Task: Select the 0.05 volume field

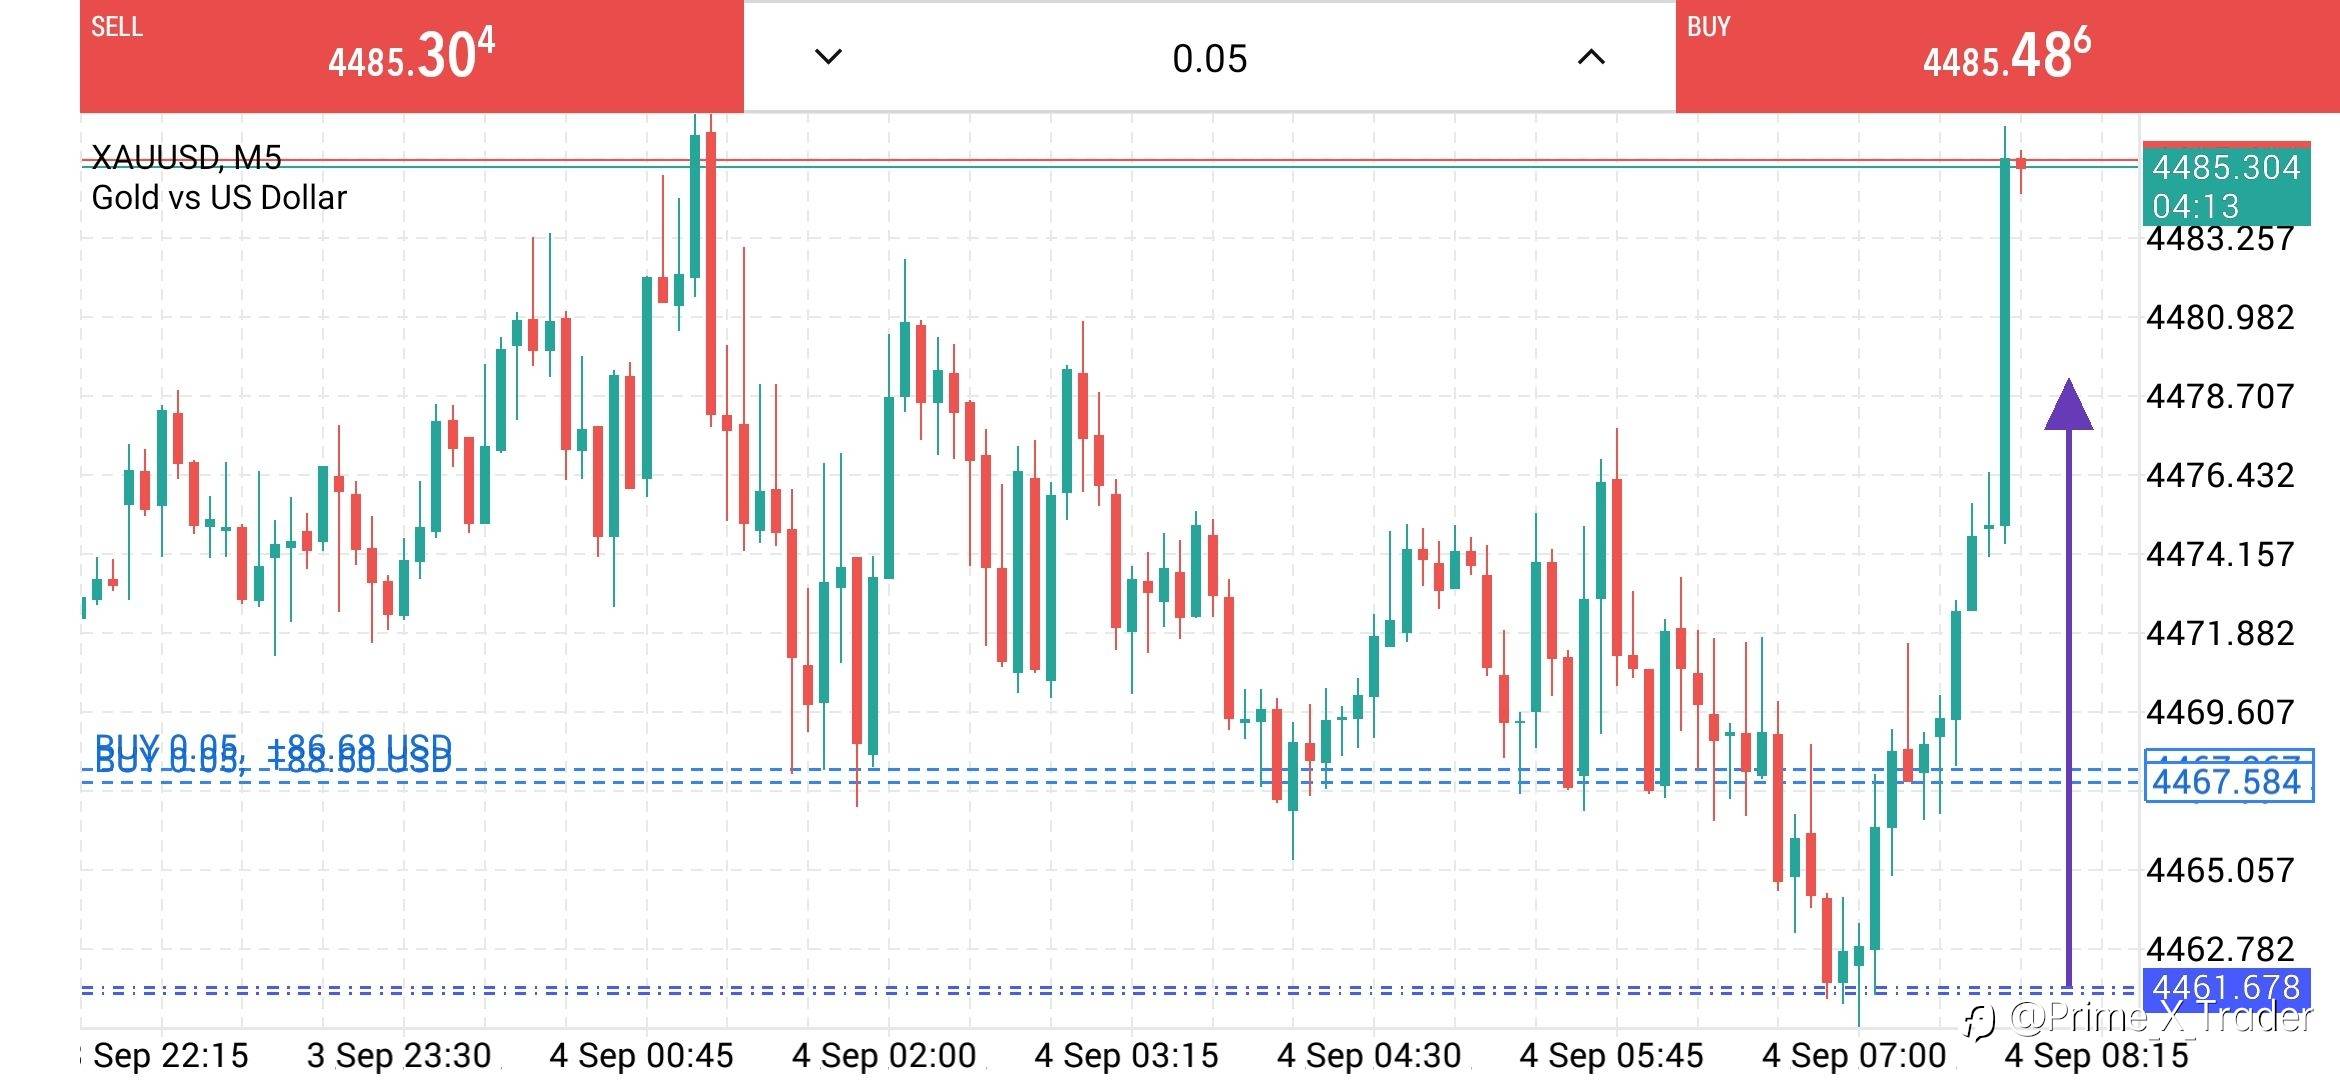Action: [1210, 59]
